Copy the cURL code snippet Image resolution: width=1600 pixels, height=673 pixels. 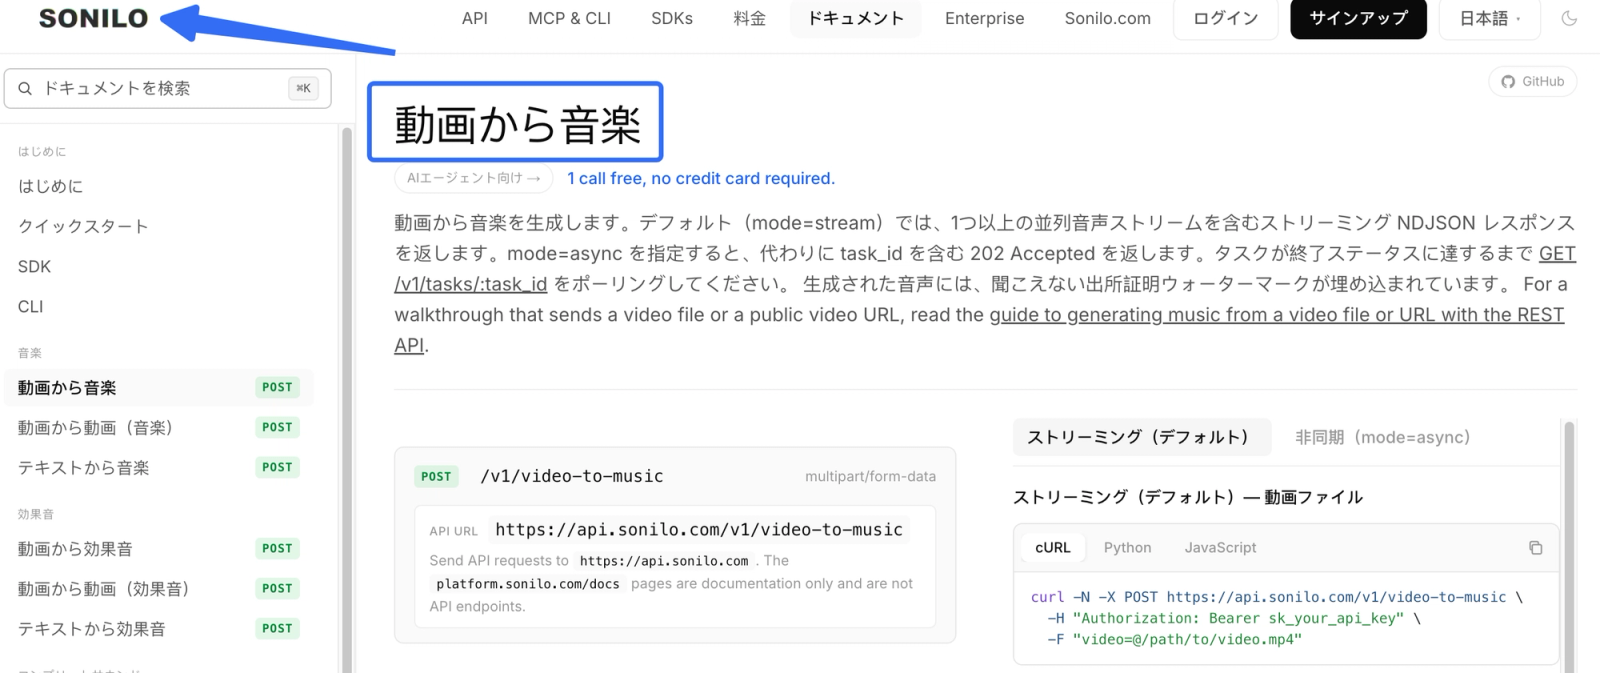point(1535,548)
